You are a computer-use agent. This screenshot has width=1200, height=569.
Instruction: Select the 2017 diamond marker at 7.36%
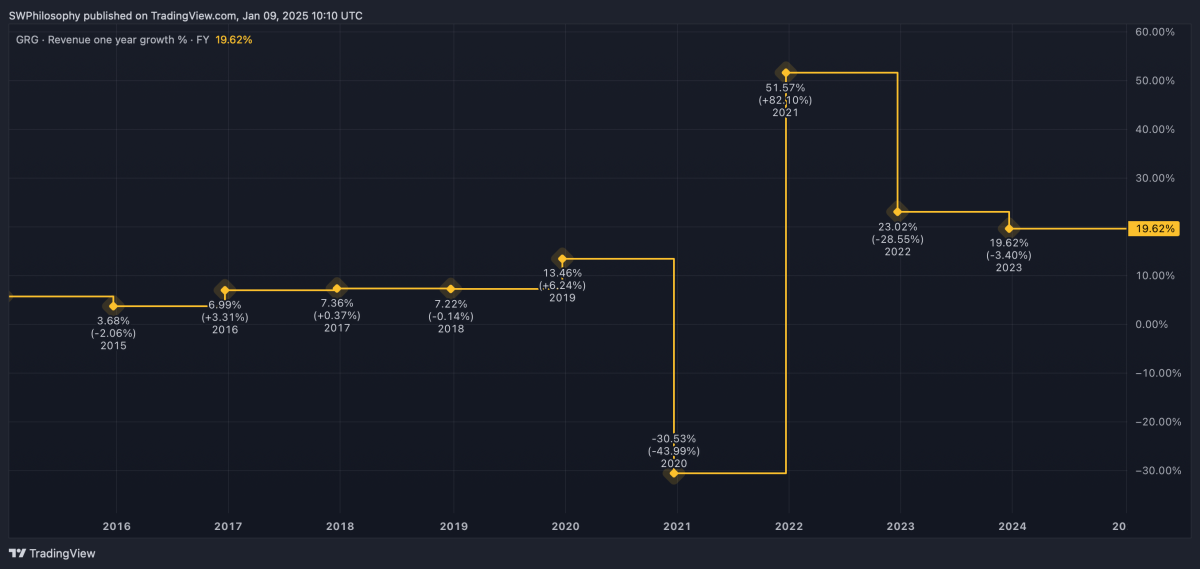pyautogui.click(x=337, y=288)
